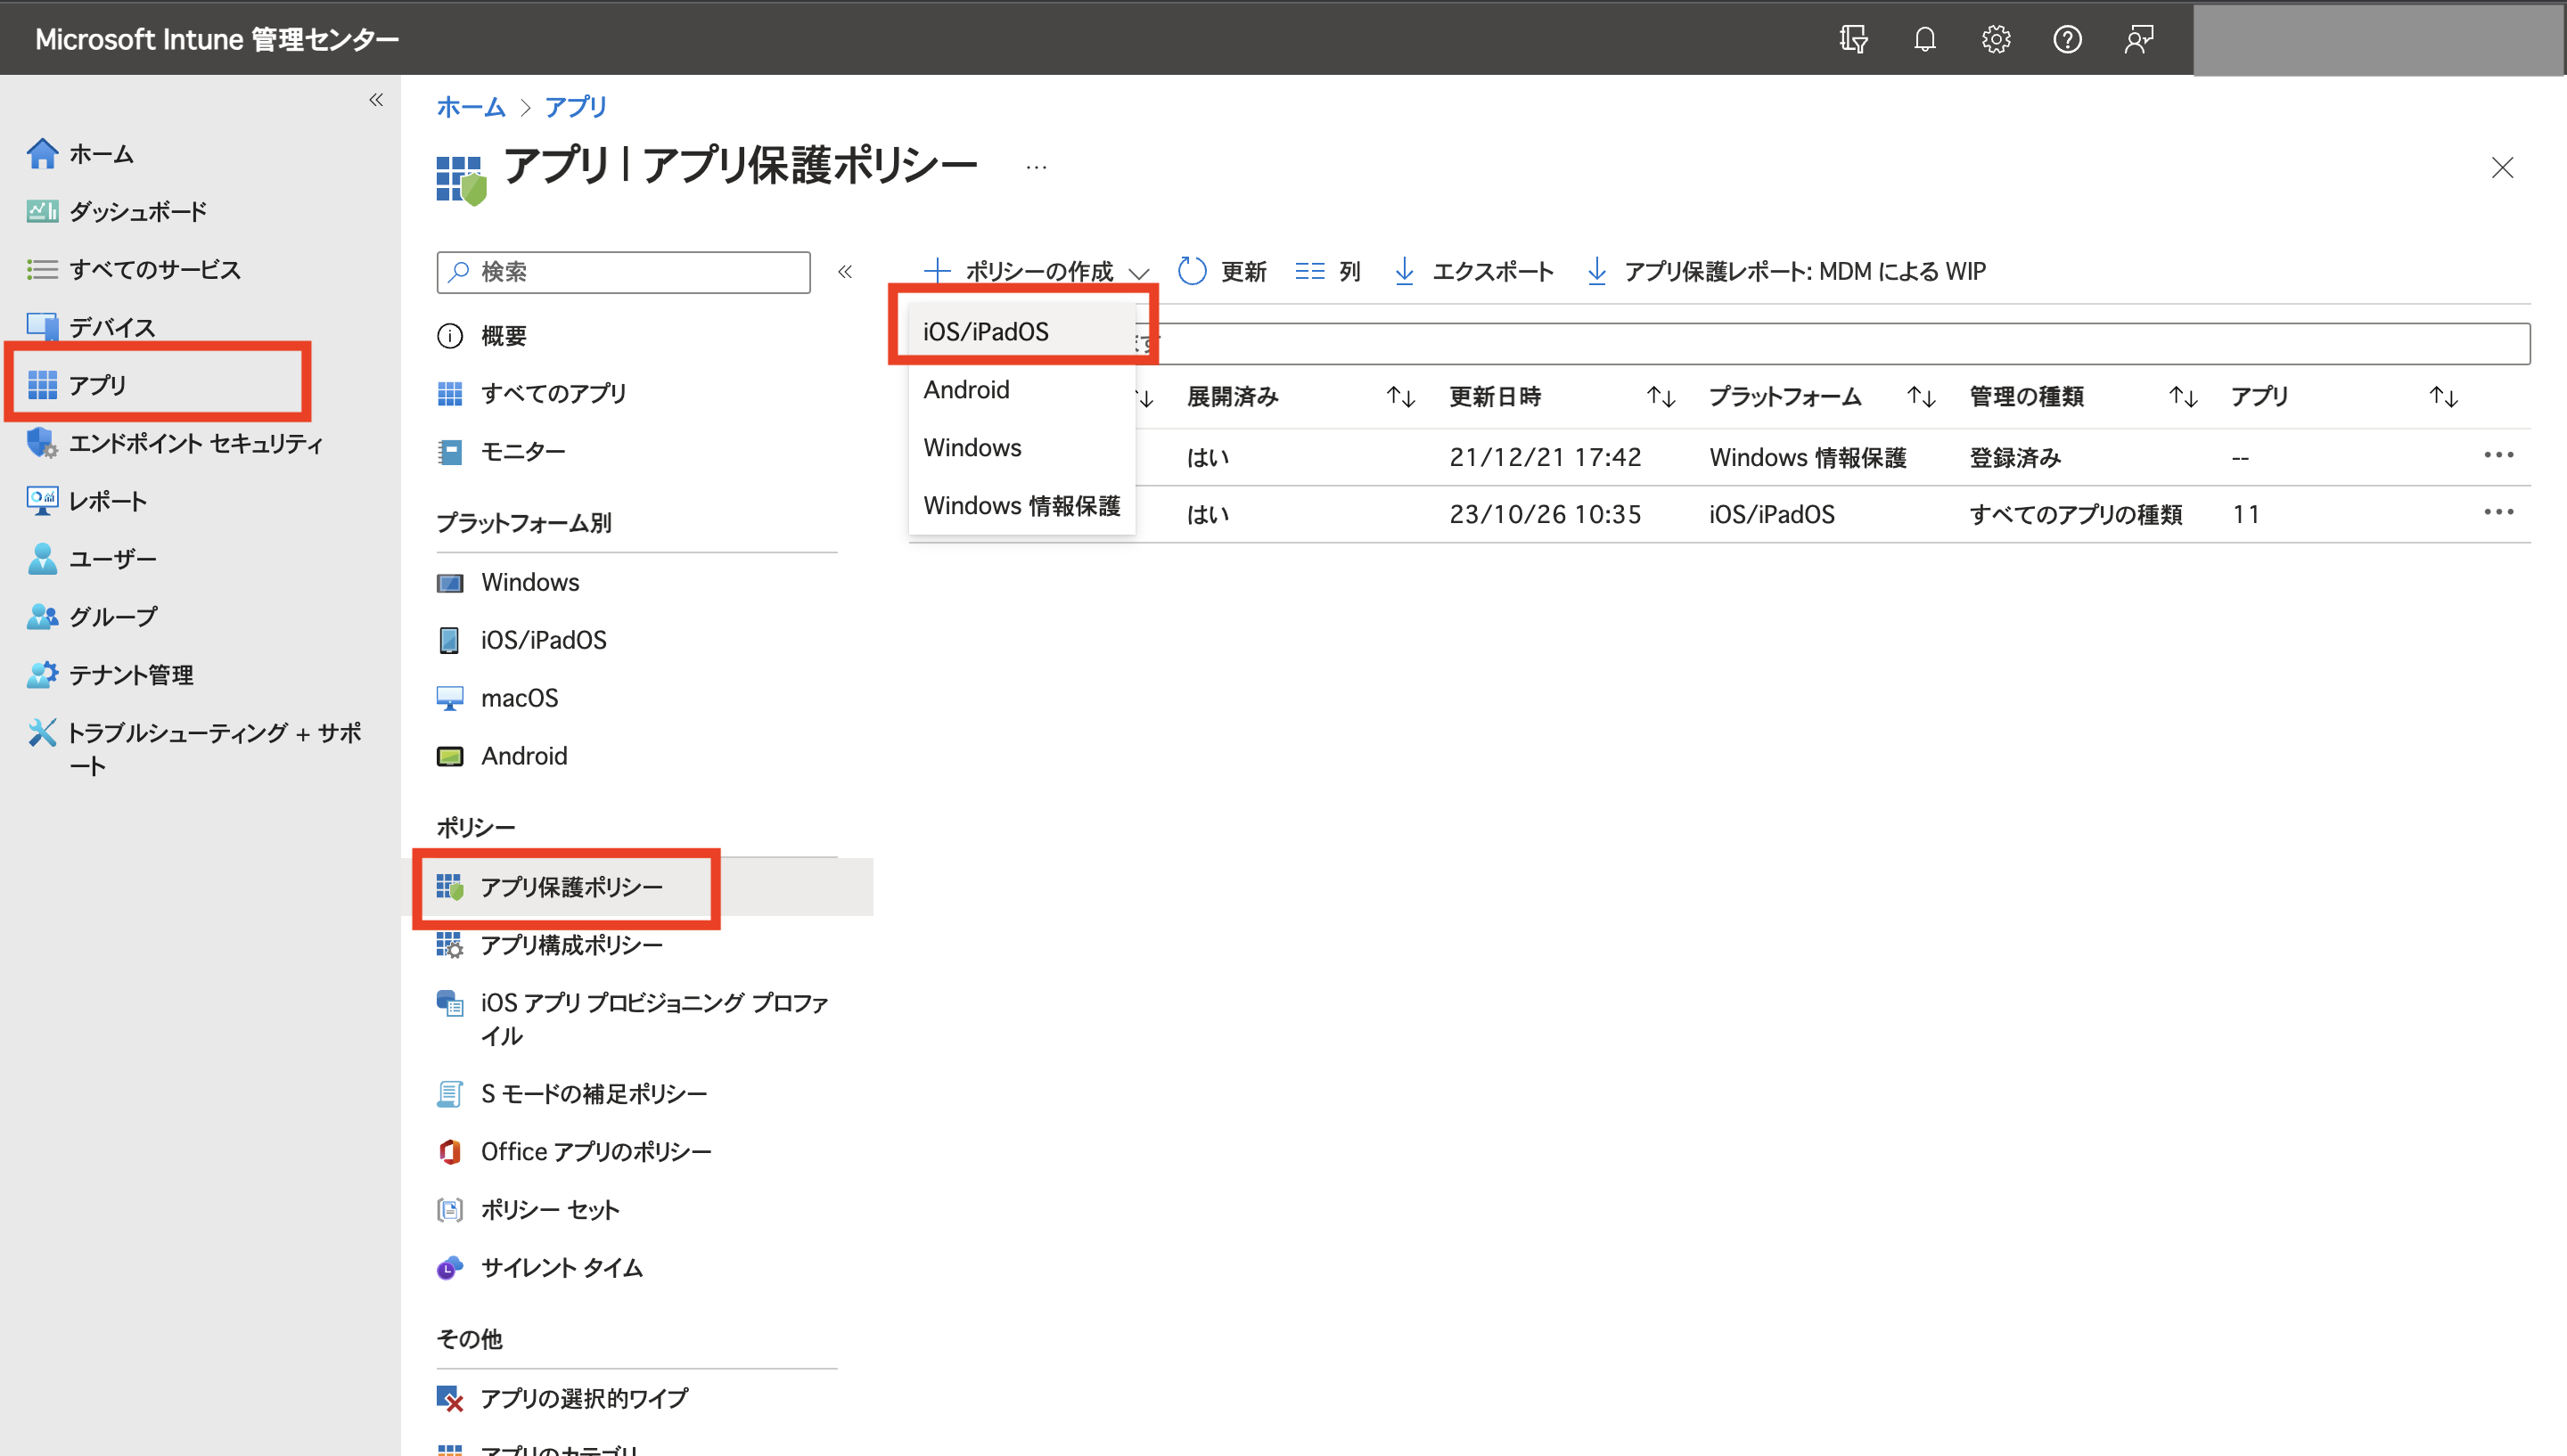Download アプリ保護レポート: MDM による WIP

pos(1786,271)
